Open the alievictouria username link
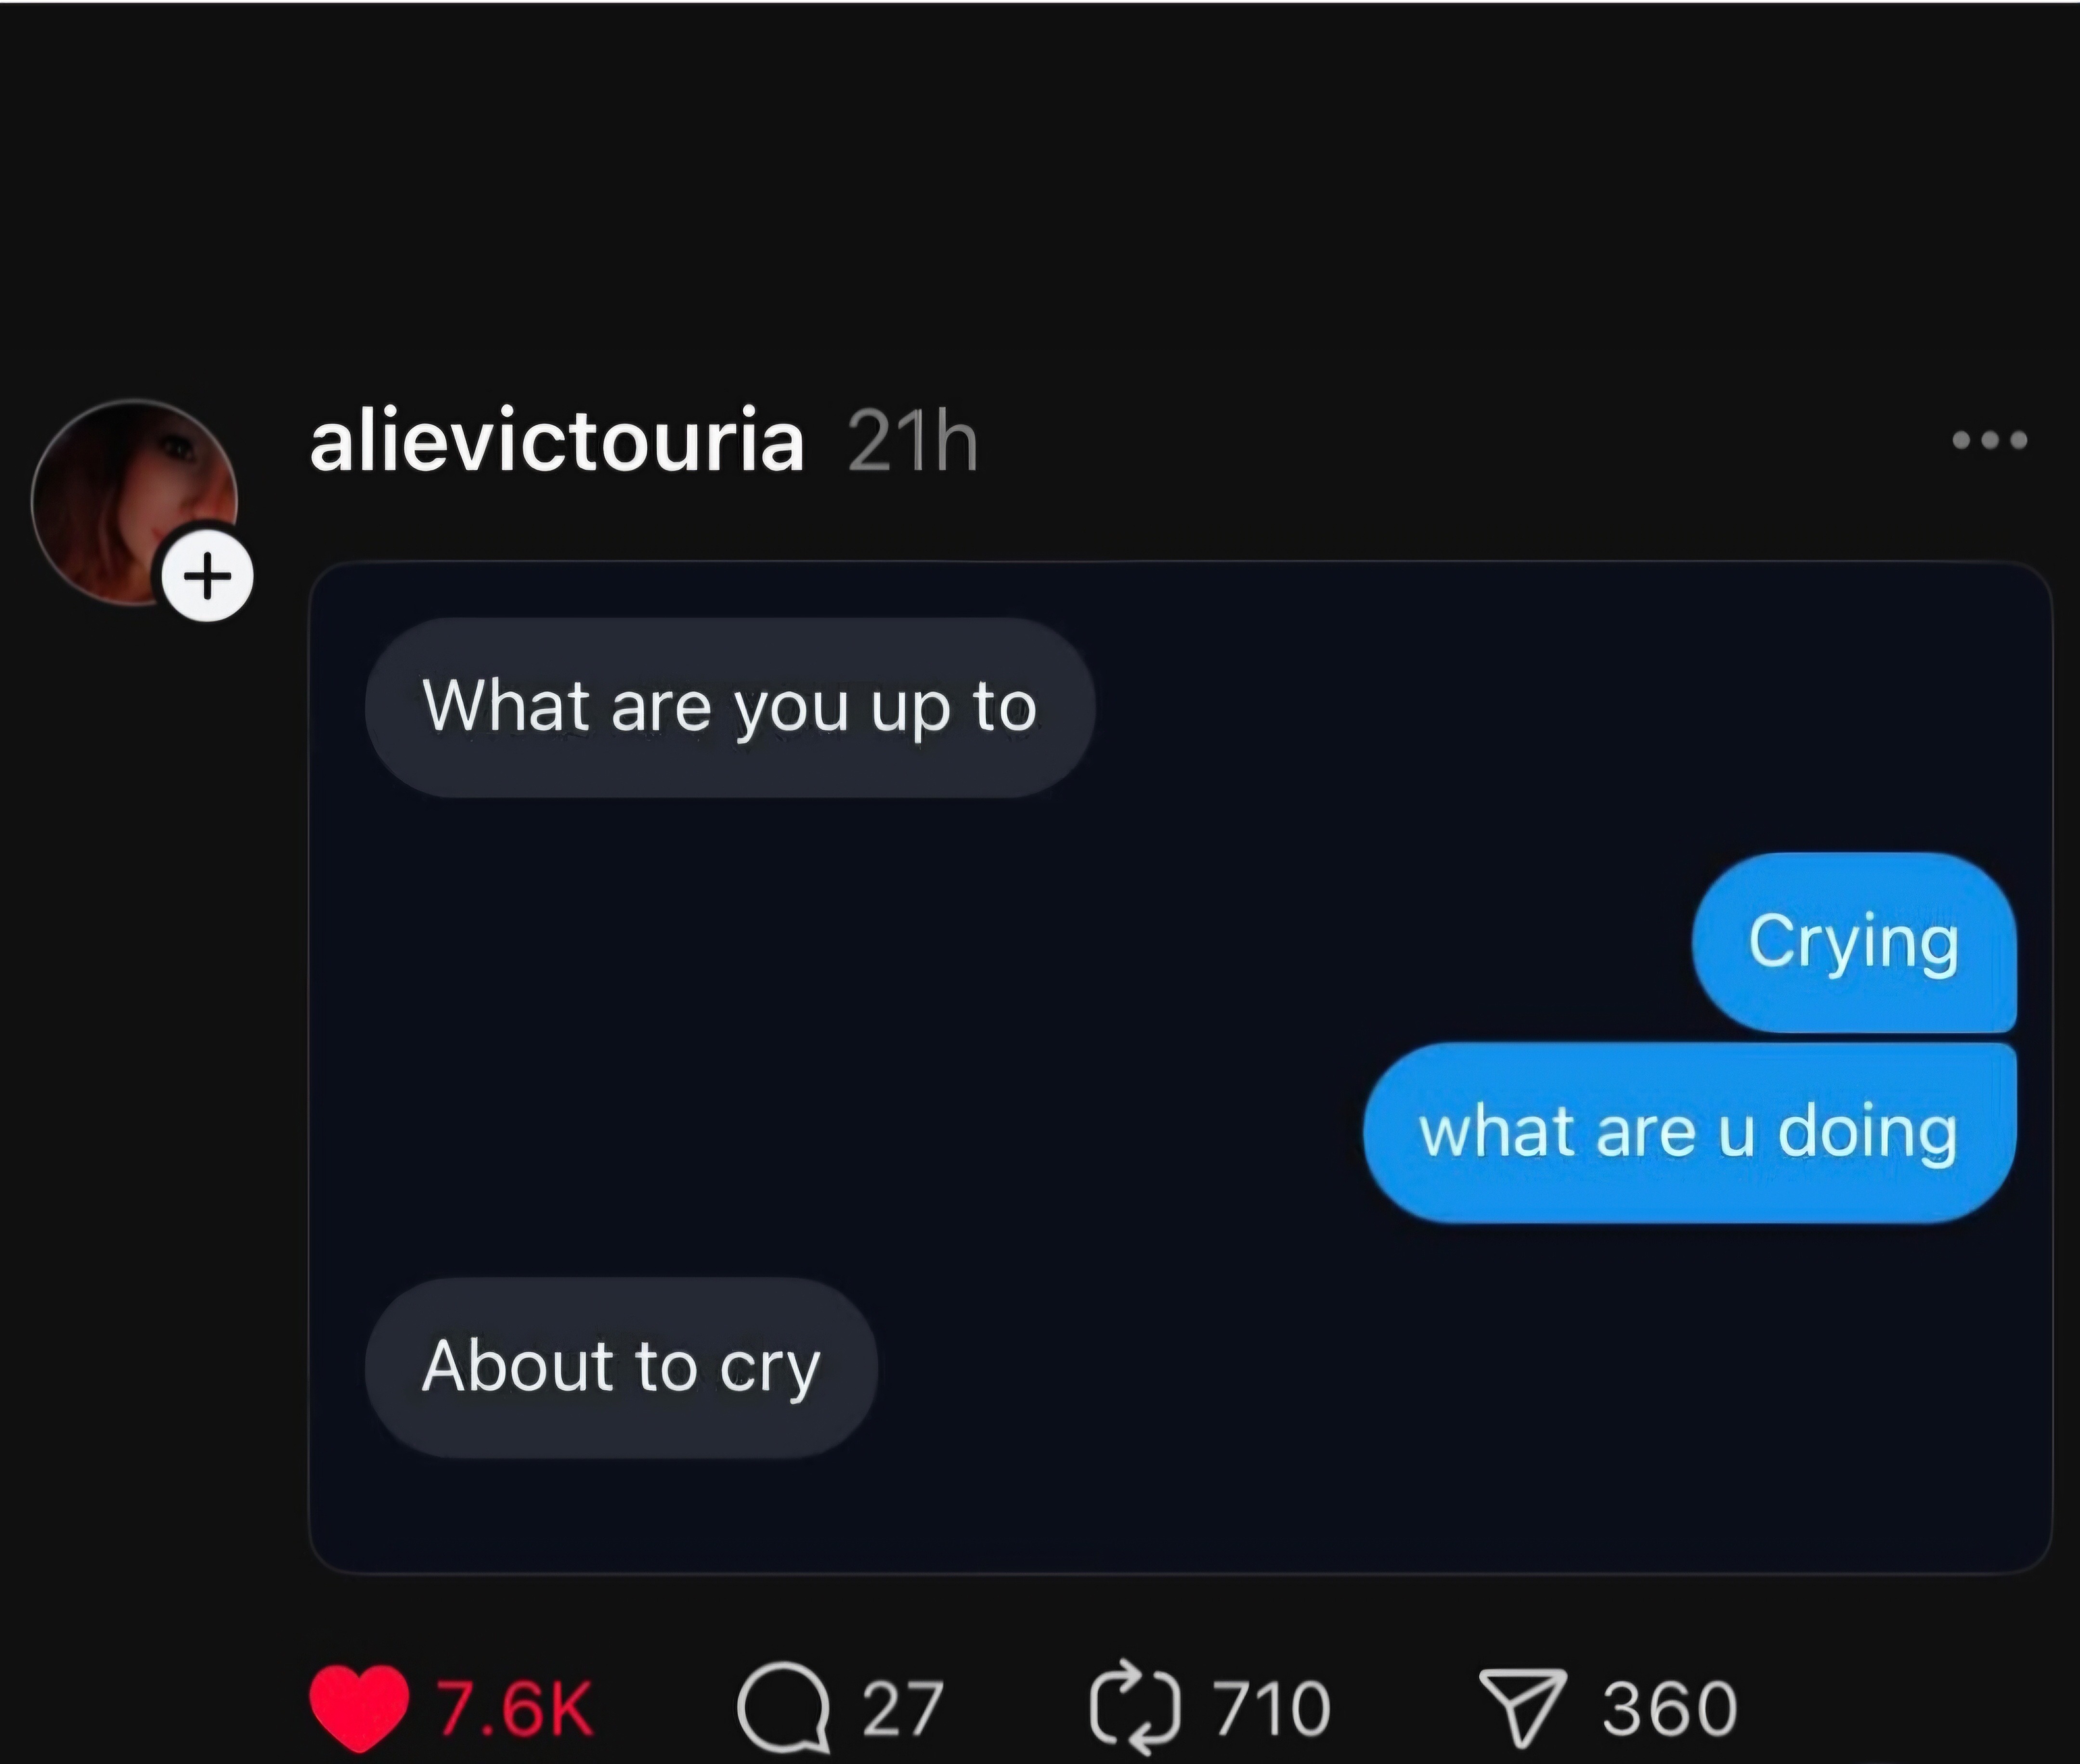2080x1764 pixels. (x=557, y=441)
